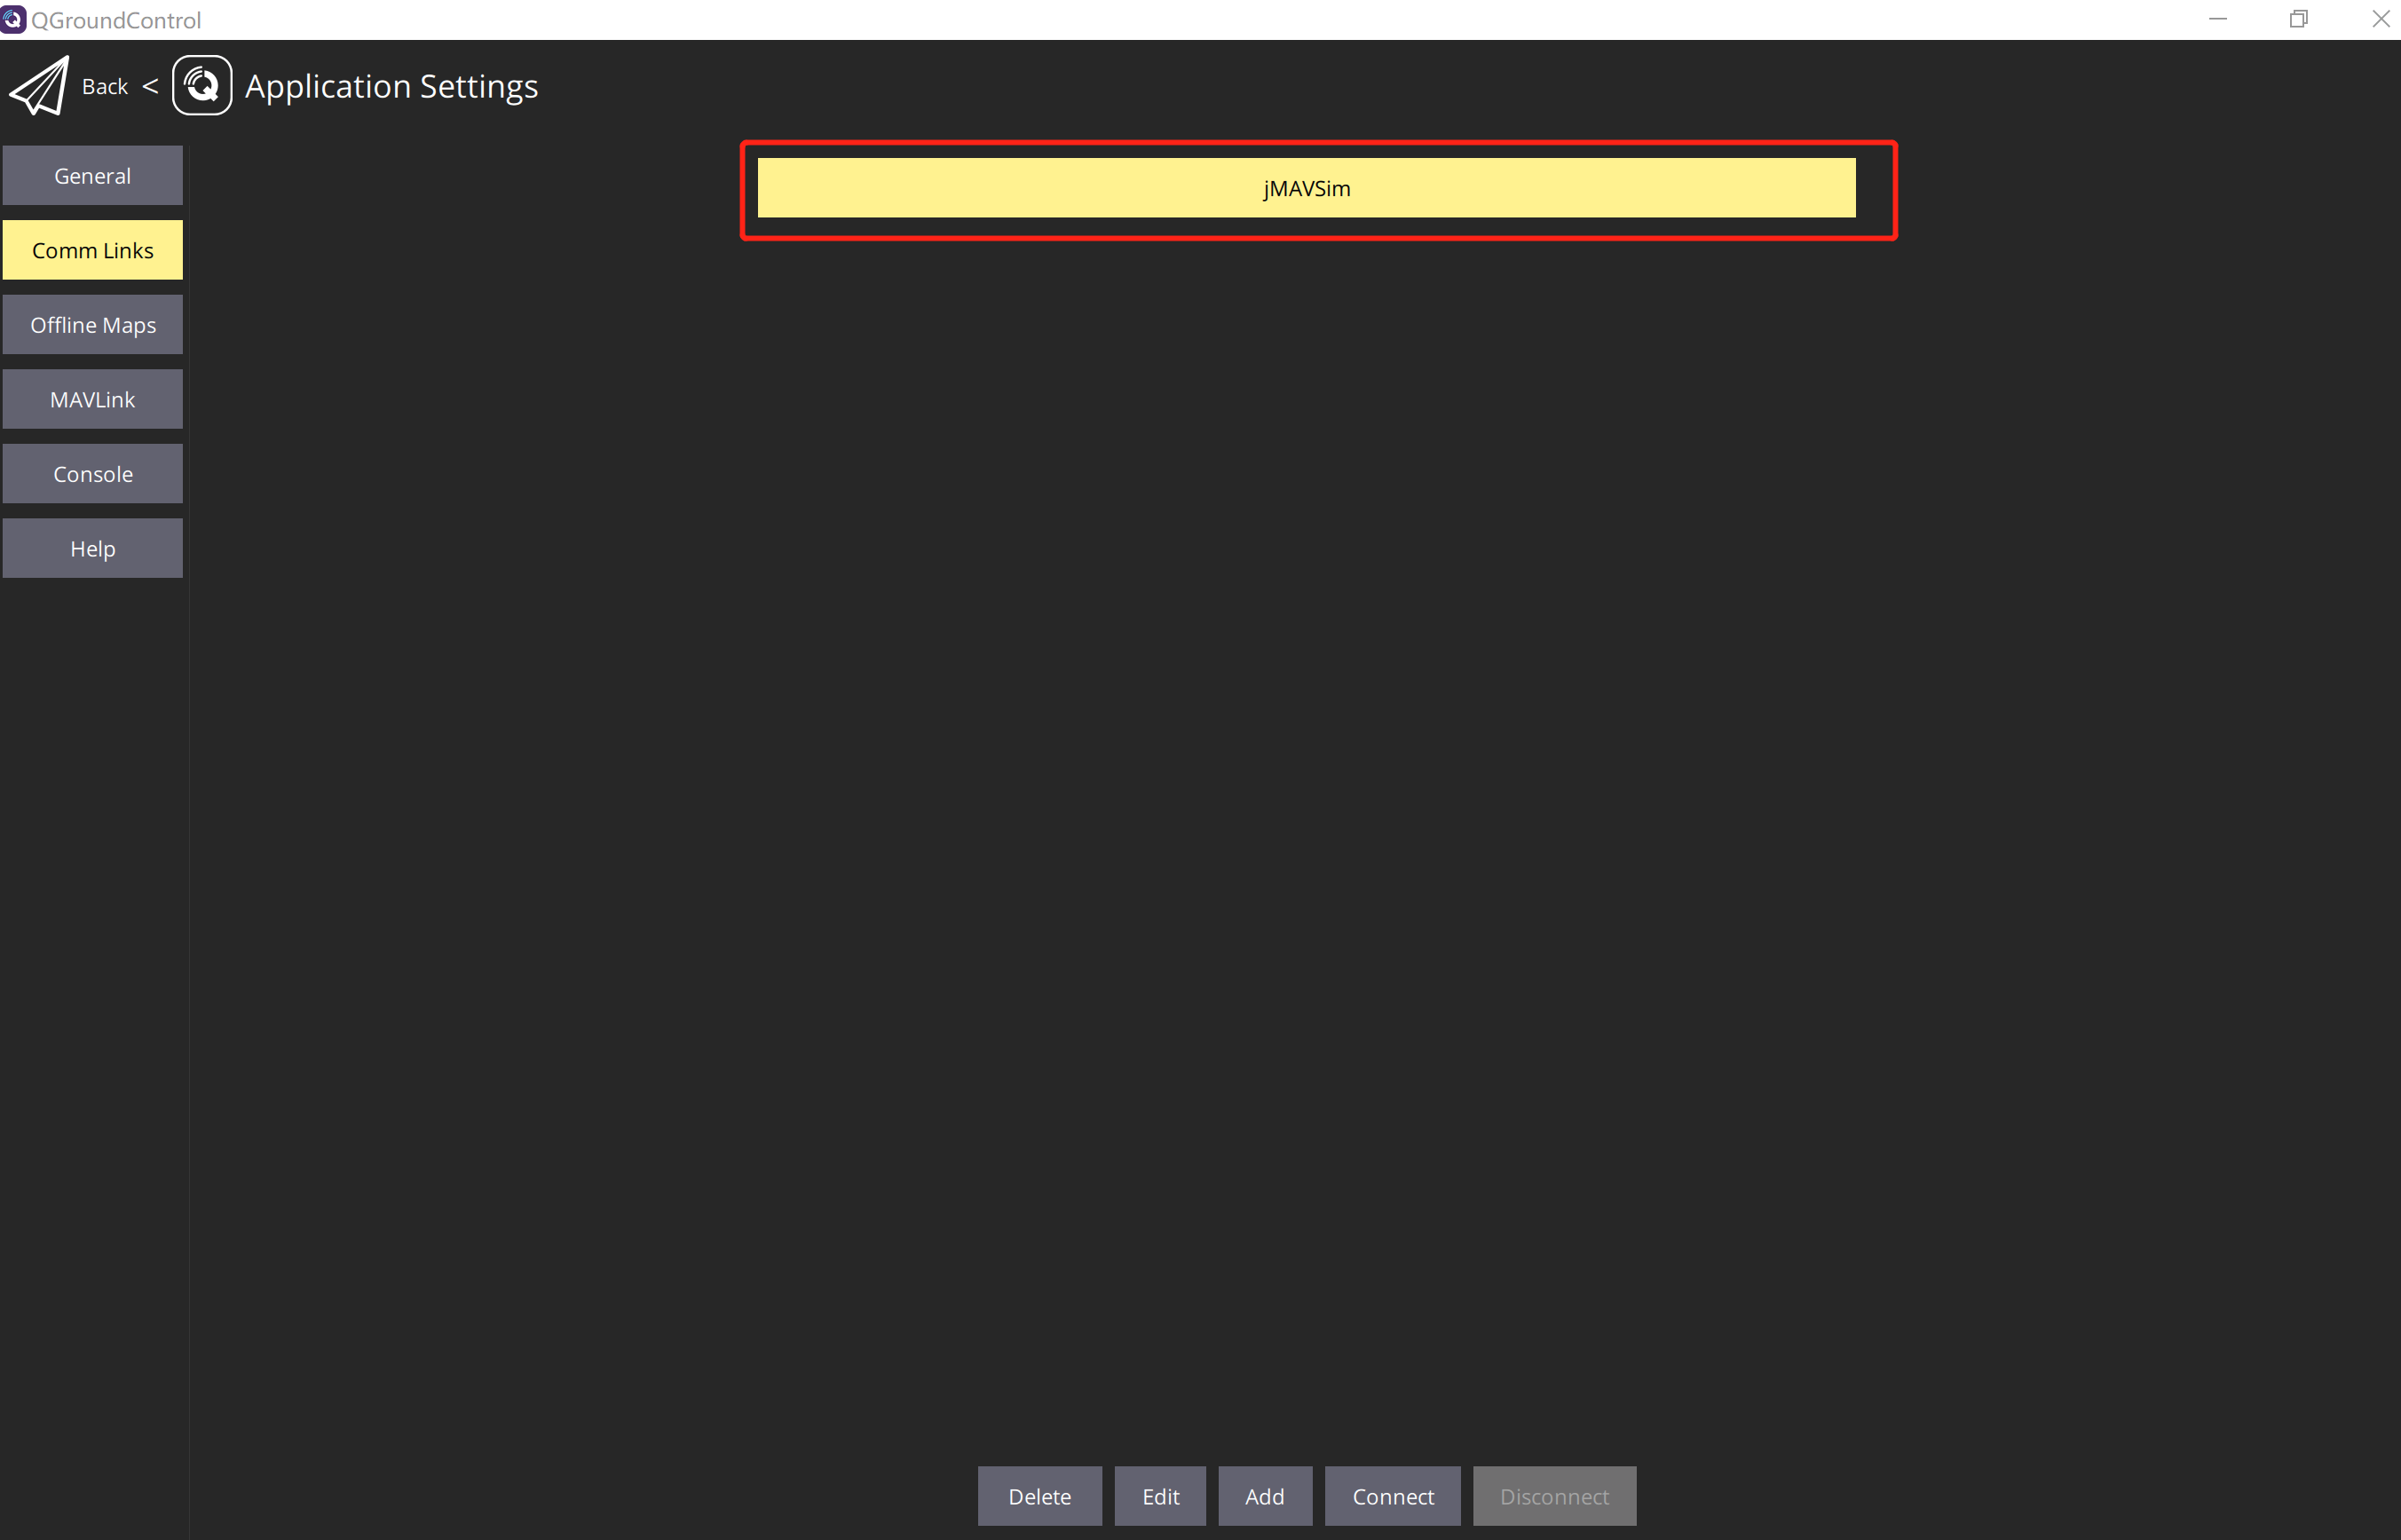Click the Connect button
2401x1540 pixels.
pyautogui.click(x=1393, y=1495)
